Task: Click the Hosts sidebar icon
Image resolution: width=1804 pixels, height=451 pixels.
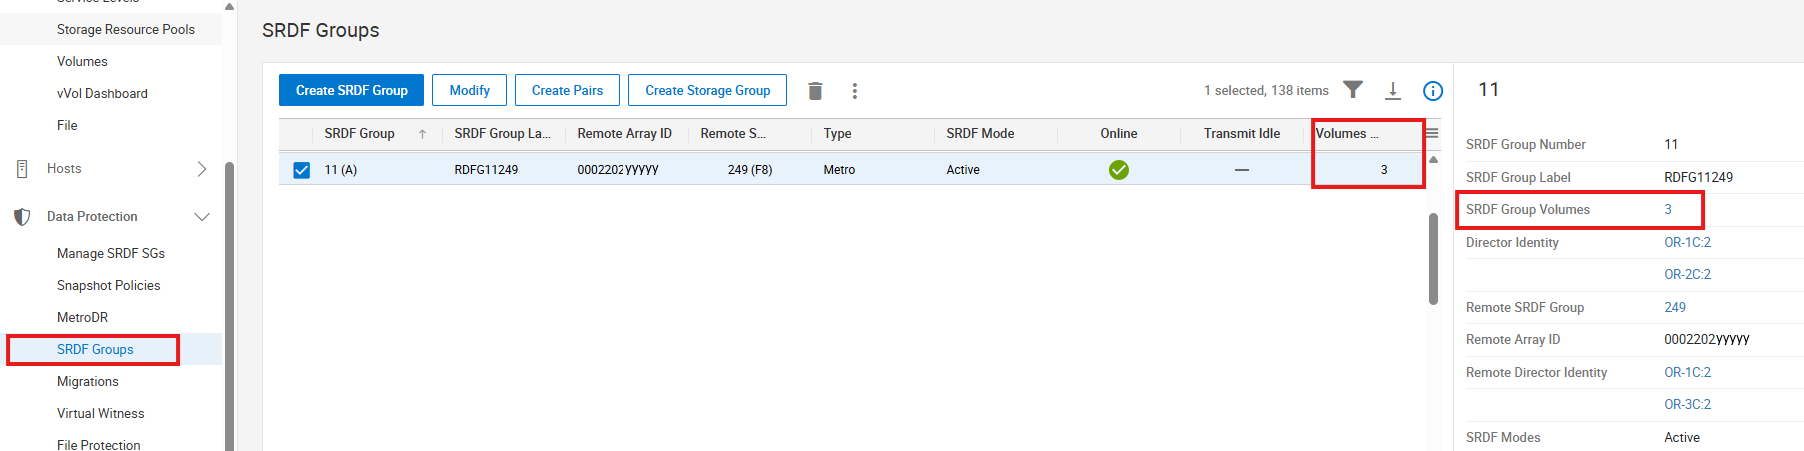Action: 22,169
